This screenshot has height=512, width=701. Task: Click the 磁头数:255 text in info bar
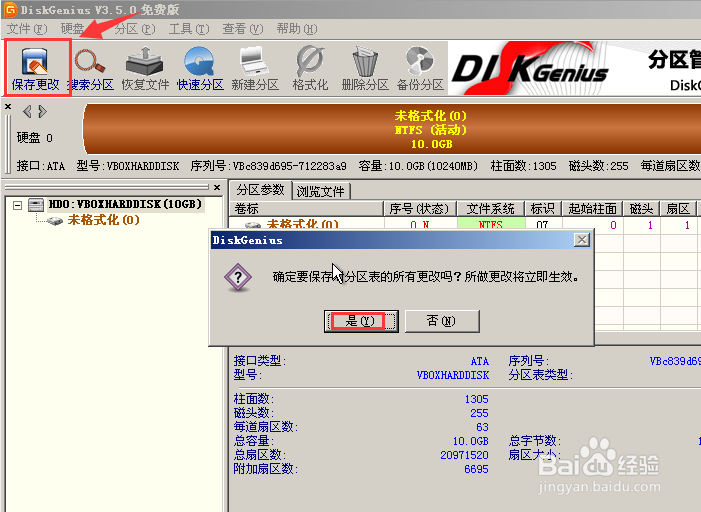(x=599, y=166)
